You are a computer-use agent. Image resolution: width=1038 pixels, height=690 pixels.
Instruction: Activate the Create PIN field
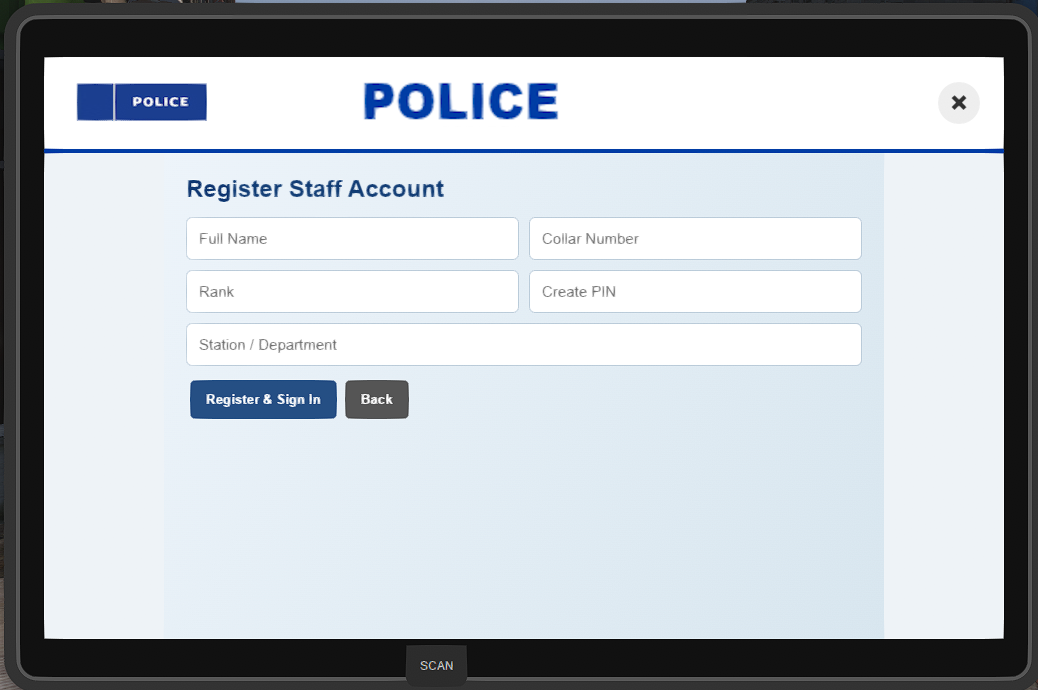click(x=695, y=291)
